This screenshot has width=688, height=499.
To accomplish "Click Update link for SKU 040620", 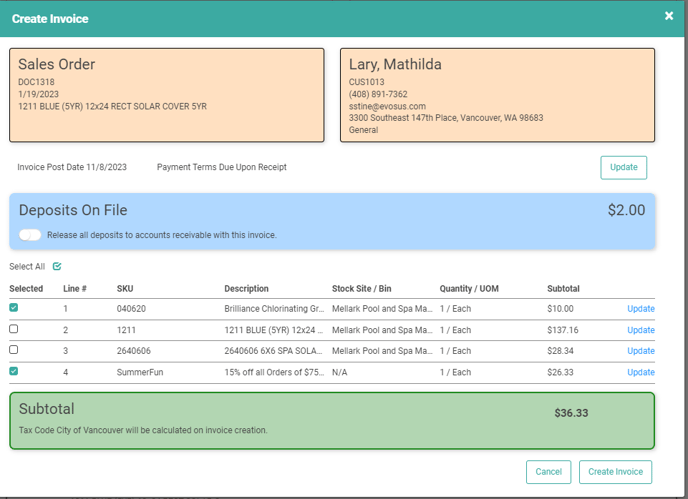I will coord(640,309).
